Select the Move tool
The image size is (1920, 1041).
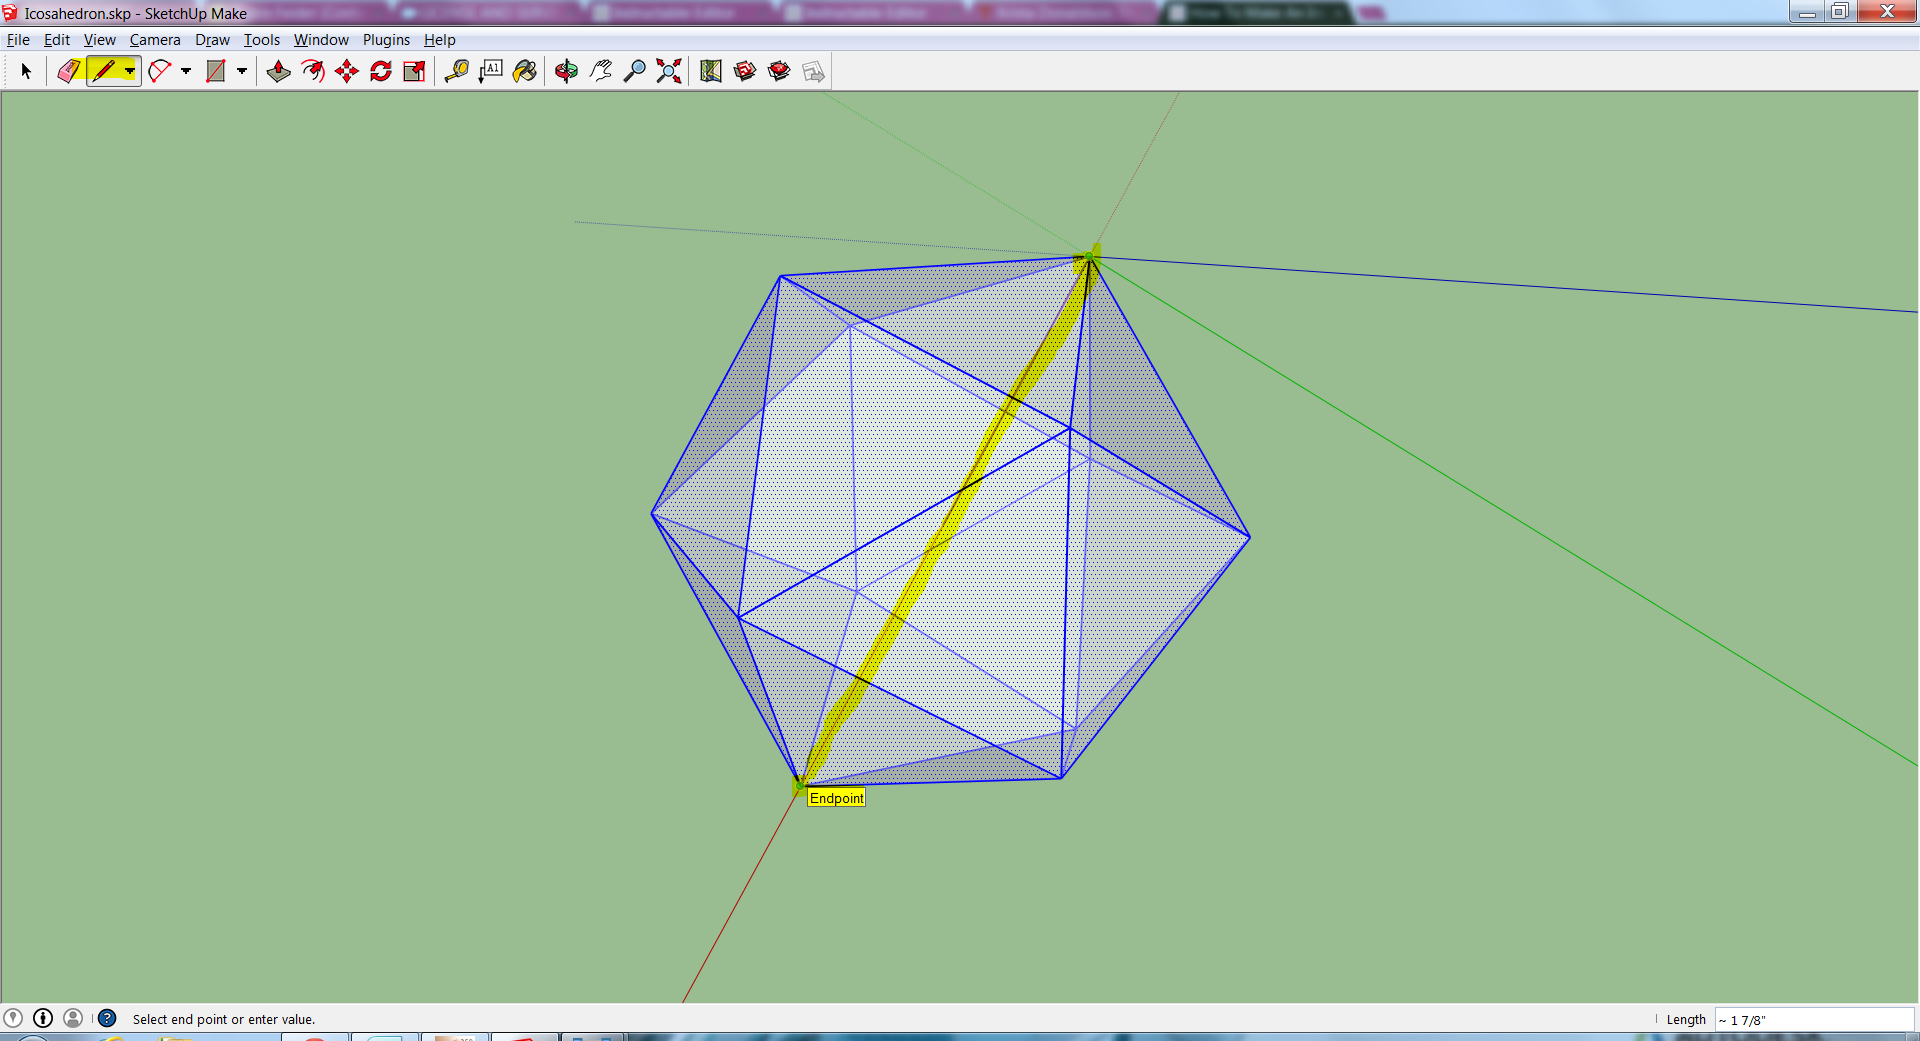[347, 71]
